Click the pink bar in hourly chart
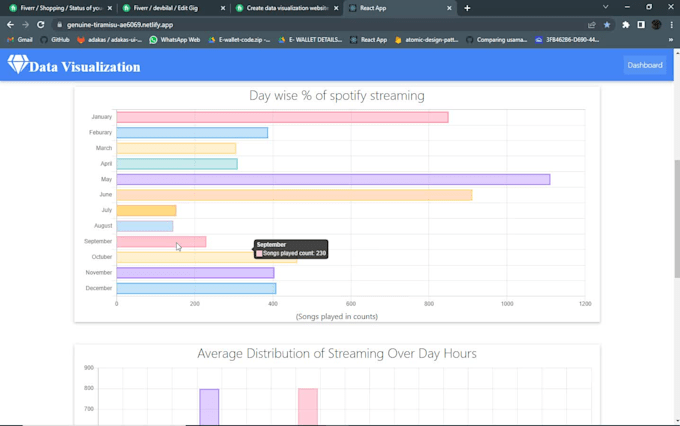This screenshot has width=680, height=426. point(307,406)
